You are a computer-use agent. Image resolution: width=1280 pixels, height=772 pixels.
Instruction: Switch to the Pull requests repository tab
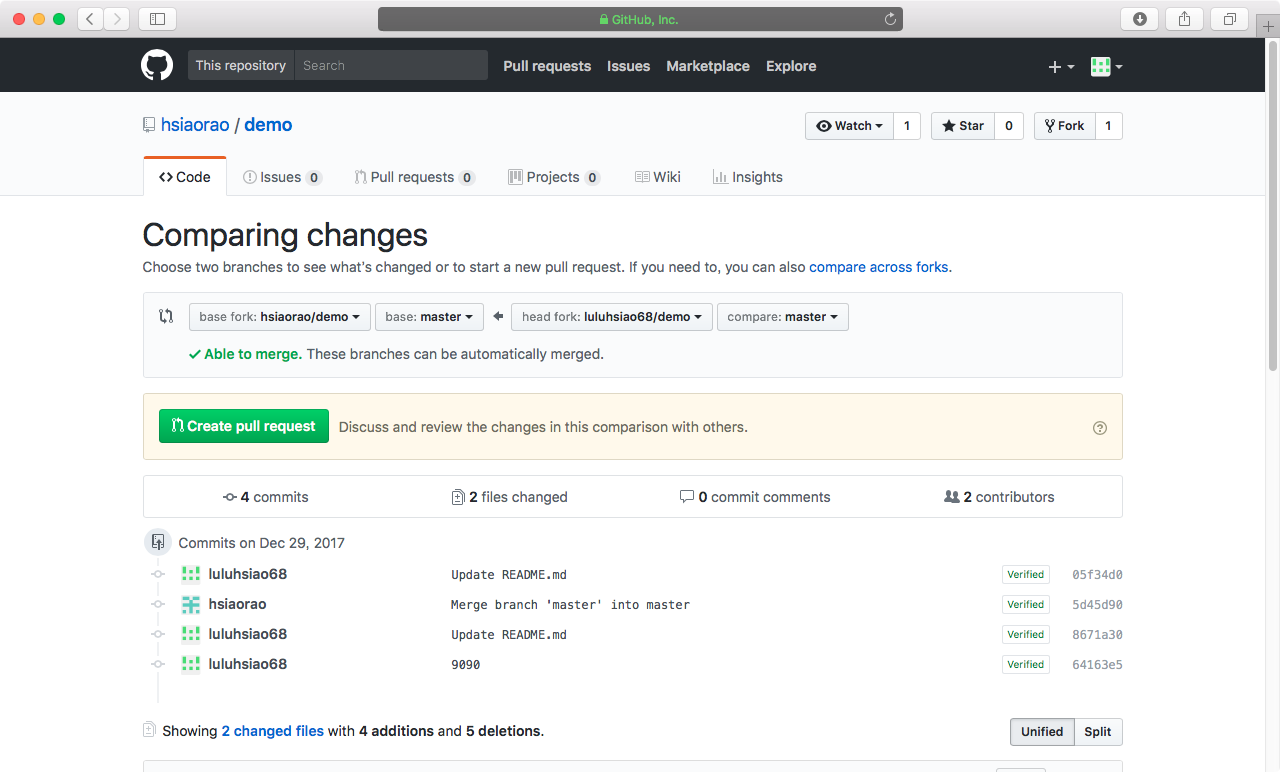[415, 177]
